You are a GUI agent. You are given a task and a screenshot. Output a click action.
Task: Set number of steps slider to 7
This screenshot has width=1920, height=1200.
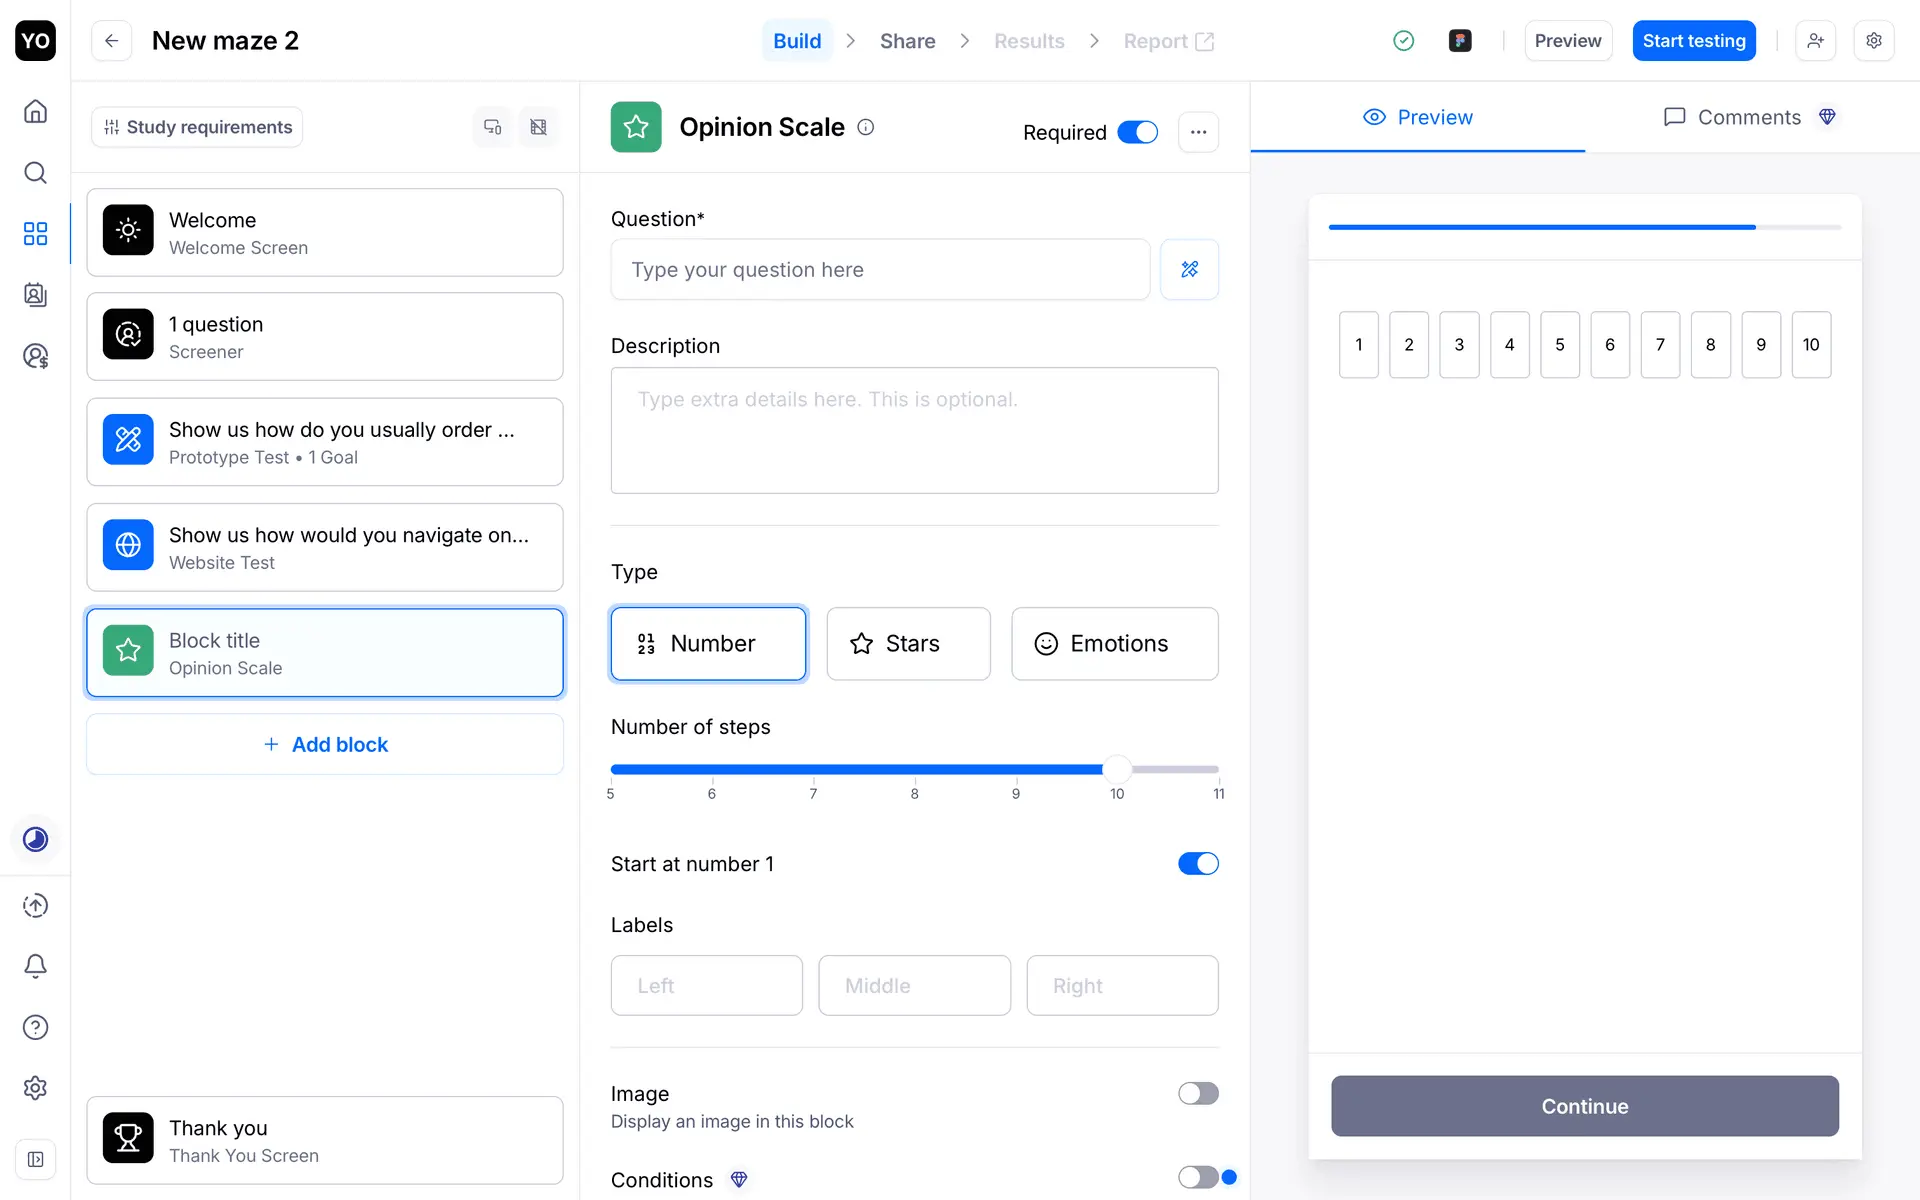813,769
